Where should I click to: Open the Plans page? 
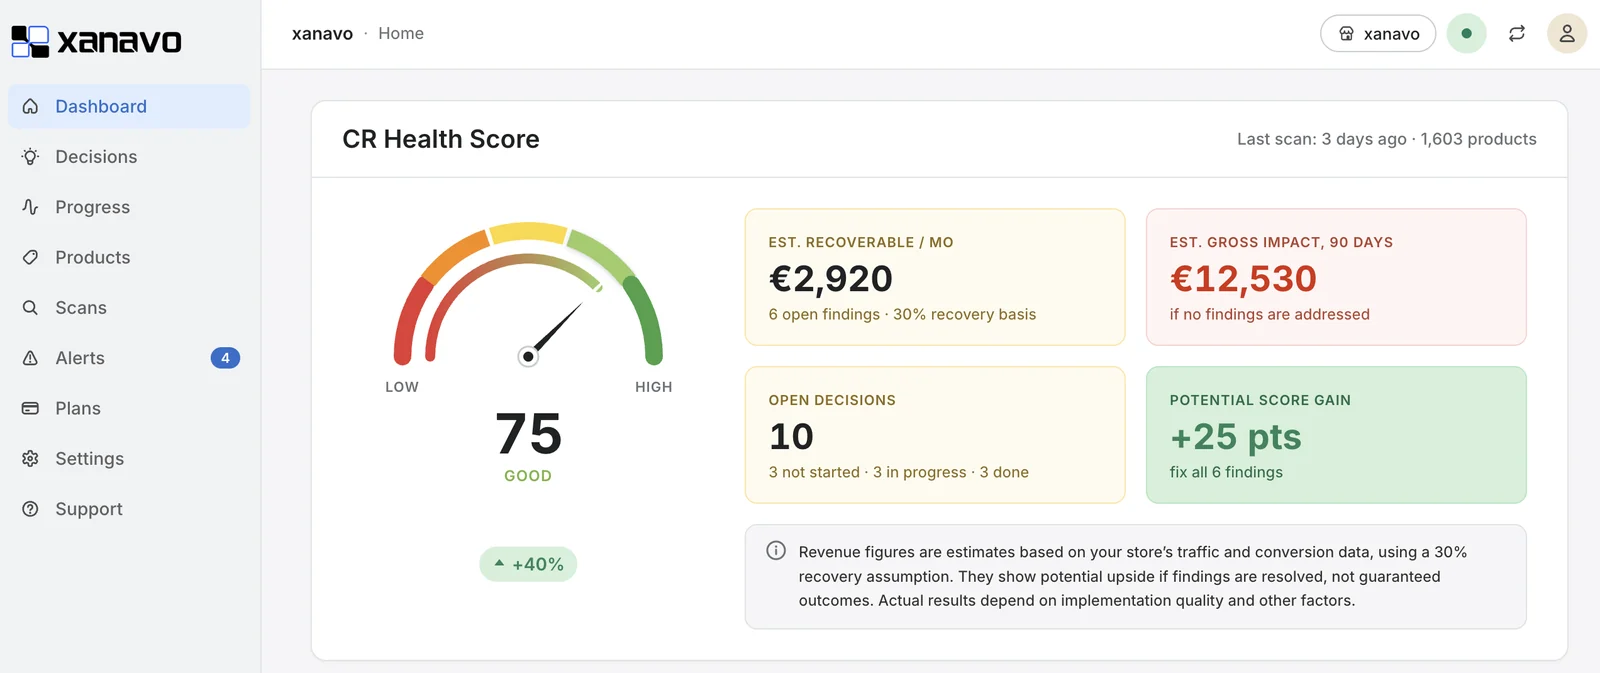click(x=129, y=408)
